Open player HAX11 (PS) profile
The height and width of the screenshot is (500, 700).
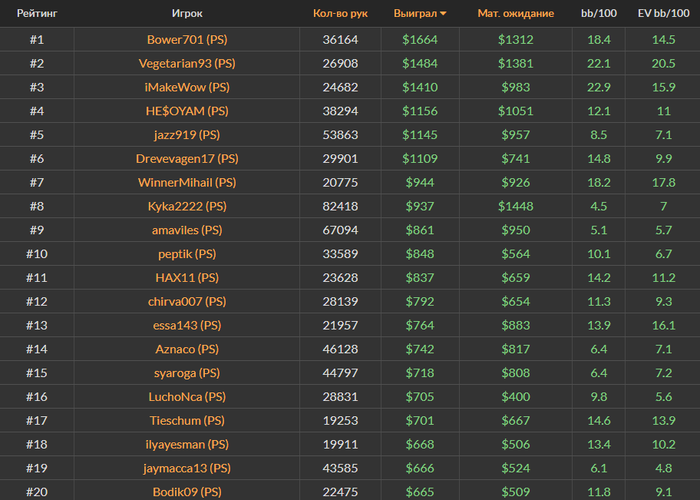tap(187, 278)
